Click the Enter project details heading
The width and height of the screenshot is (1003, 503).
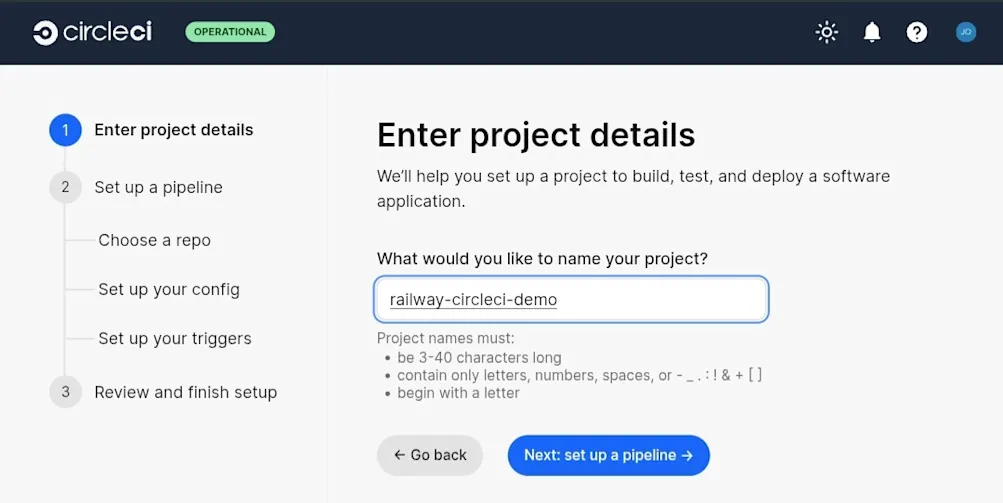coord(536,135)
